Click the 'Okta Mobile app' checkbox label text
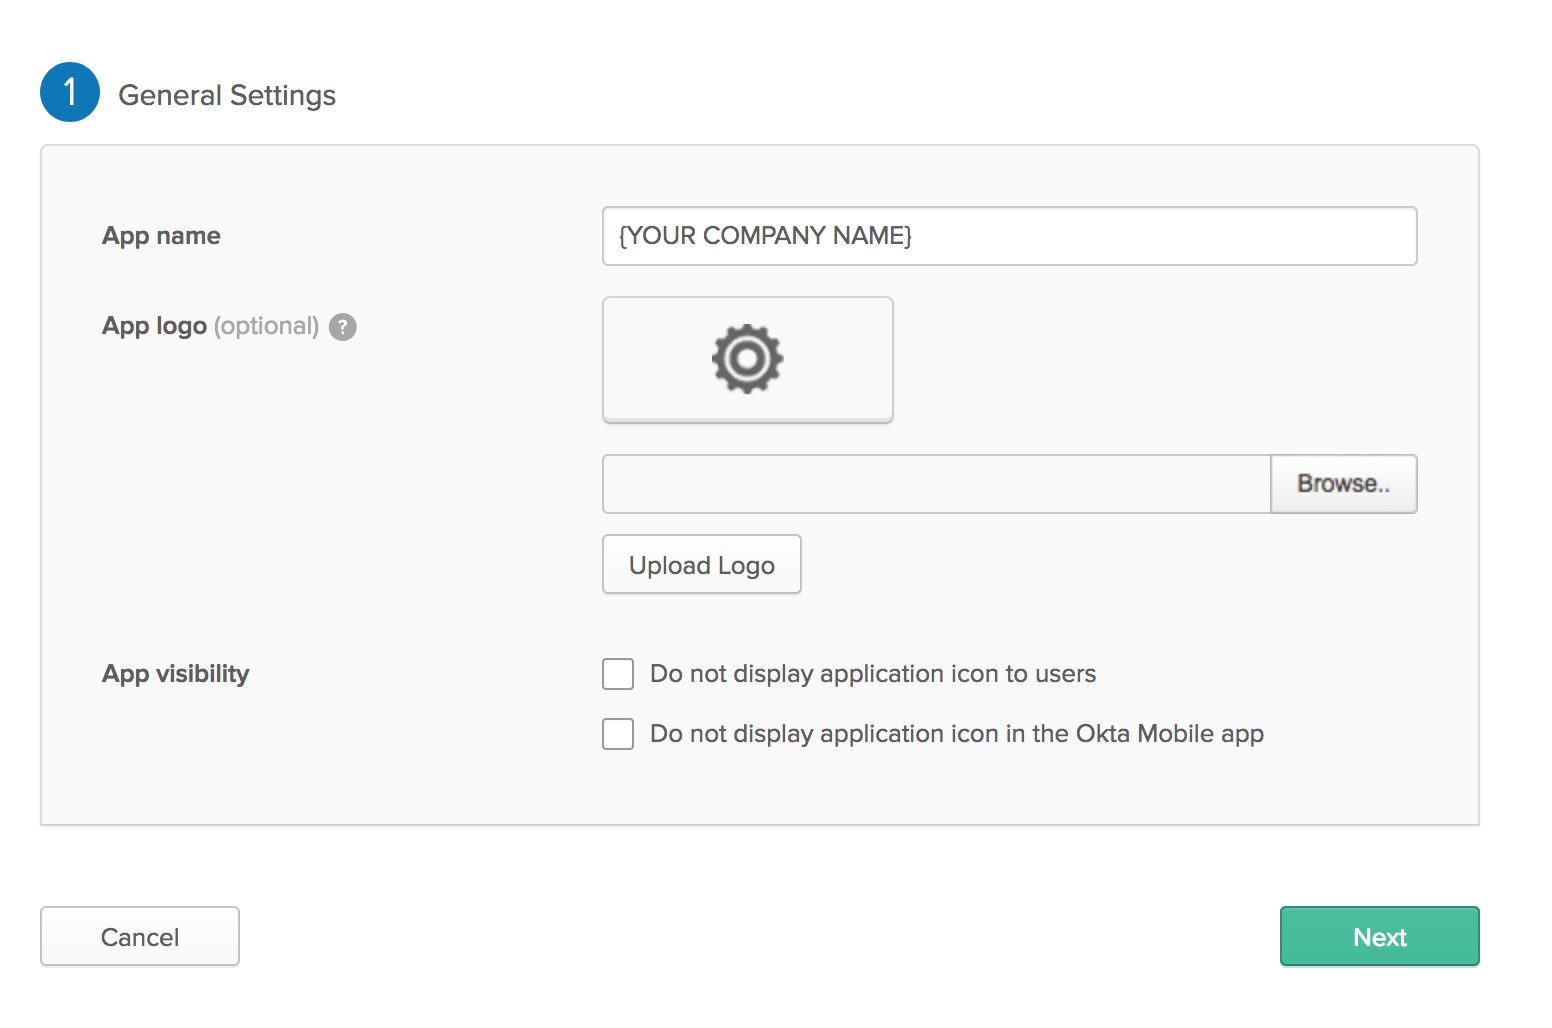 (x=957, y=734)
